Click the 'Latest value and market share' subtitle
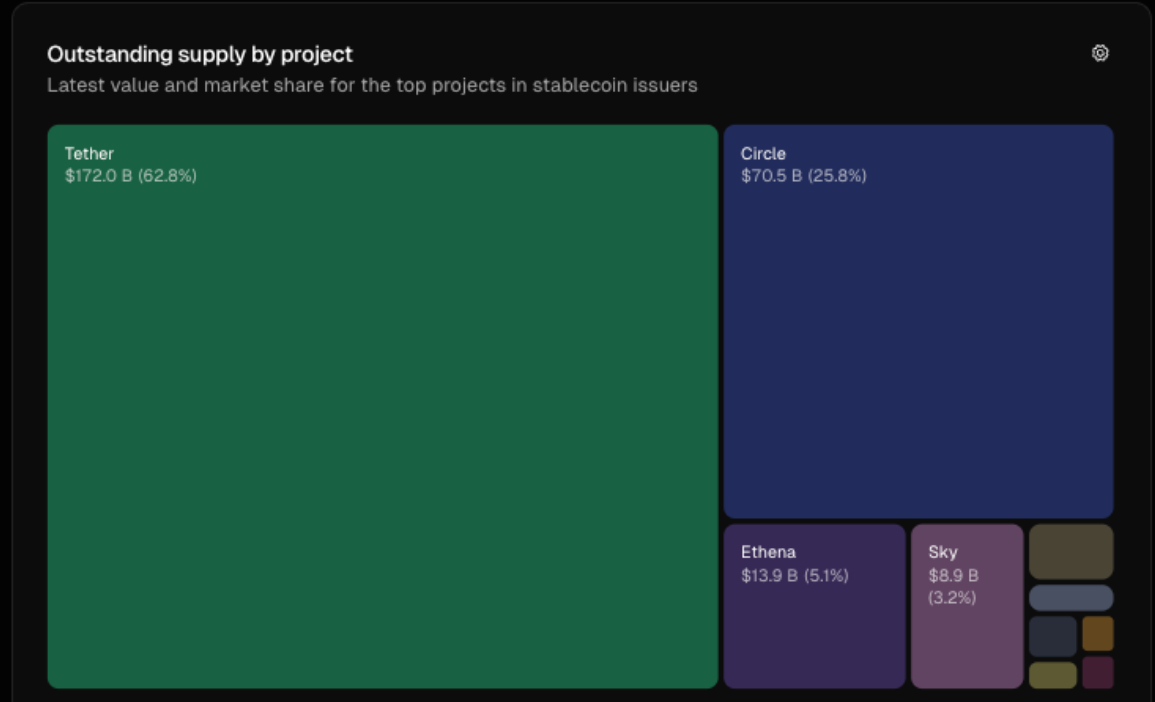The image size is (1155, 702). point(372,85)
